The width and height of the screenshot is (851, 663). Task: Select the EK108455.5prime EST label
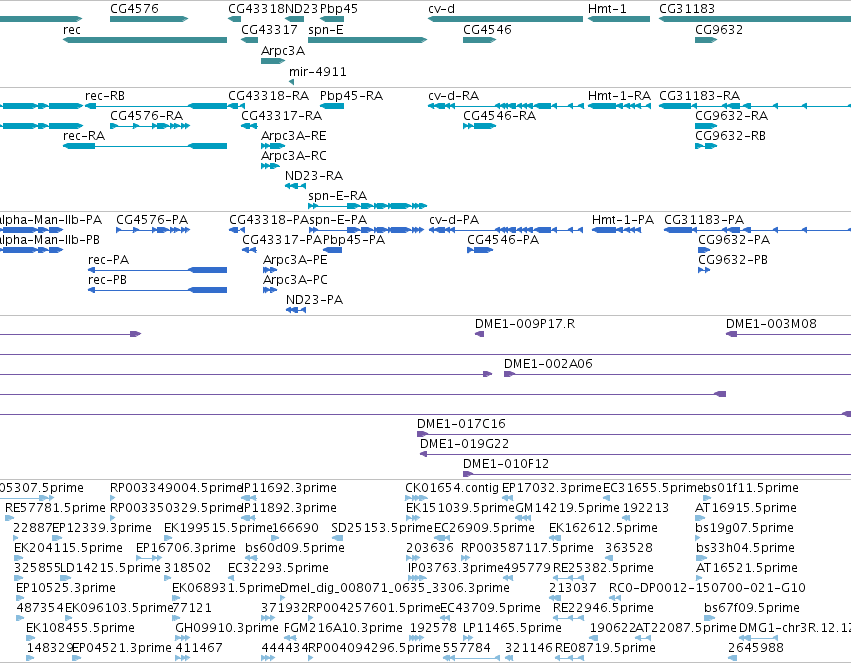[80, 628]
